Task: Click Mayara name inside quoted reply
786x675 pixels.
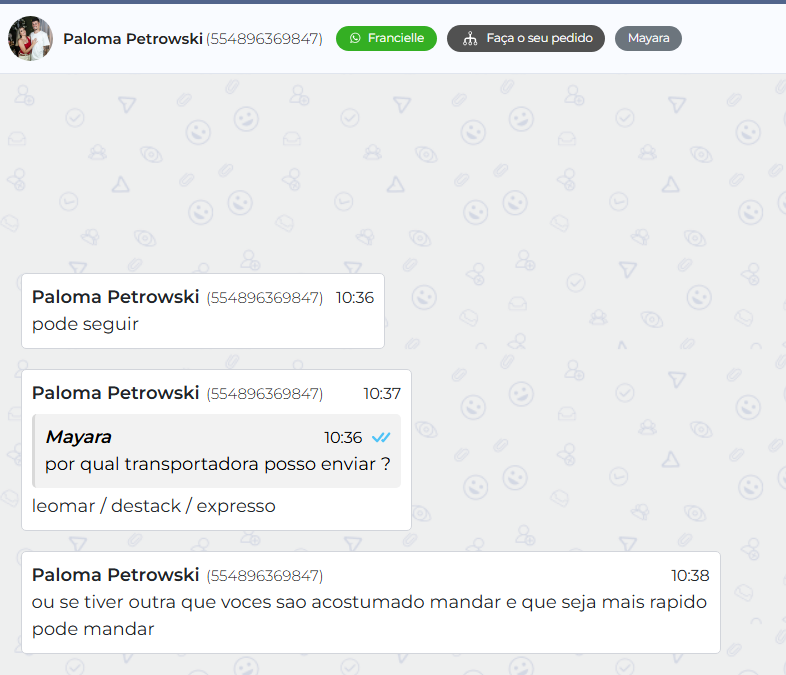Action: tap(78, 437)
